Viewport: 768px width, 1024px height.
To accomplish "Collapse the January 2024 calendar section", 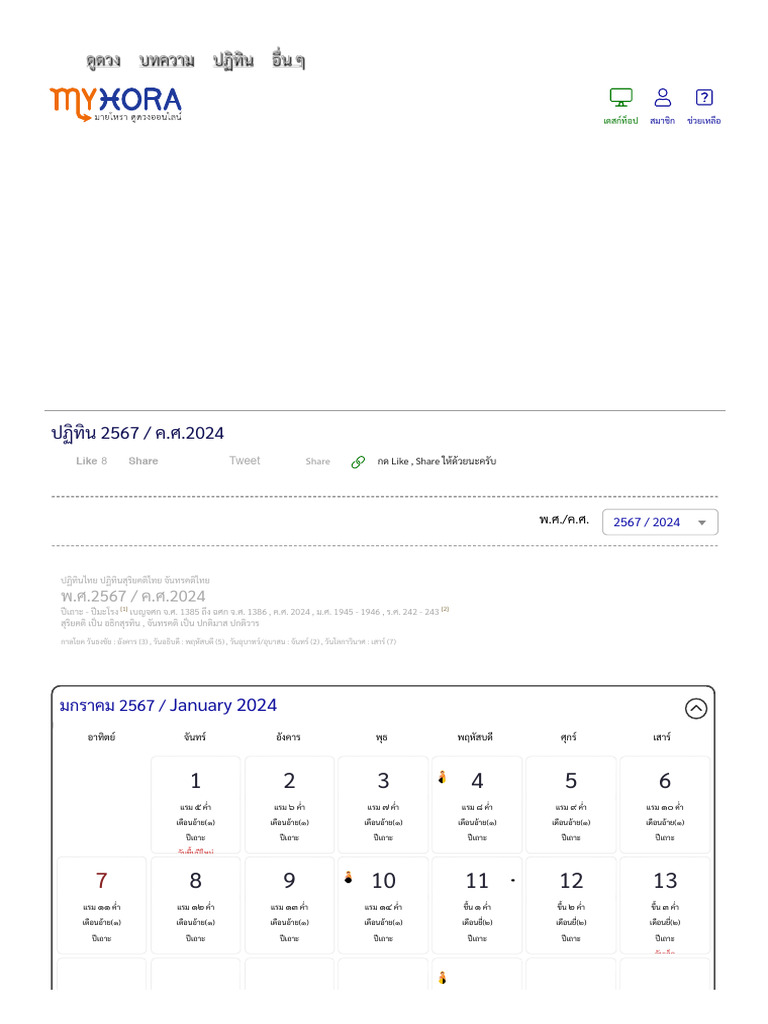I will click(696, 708).
